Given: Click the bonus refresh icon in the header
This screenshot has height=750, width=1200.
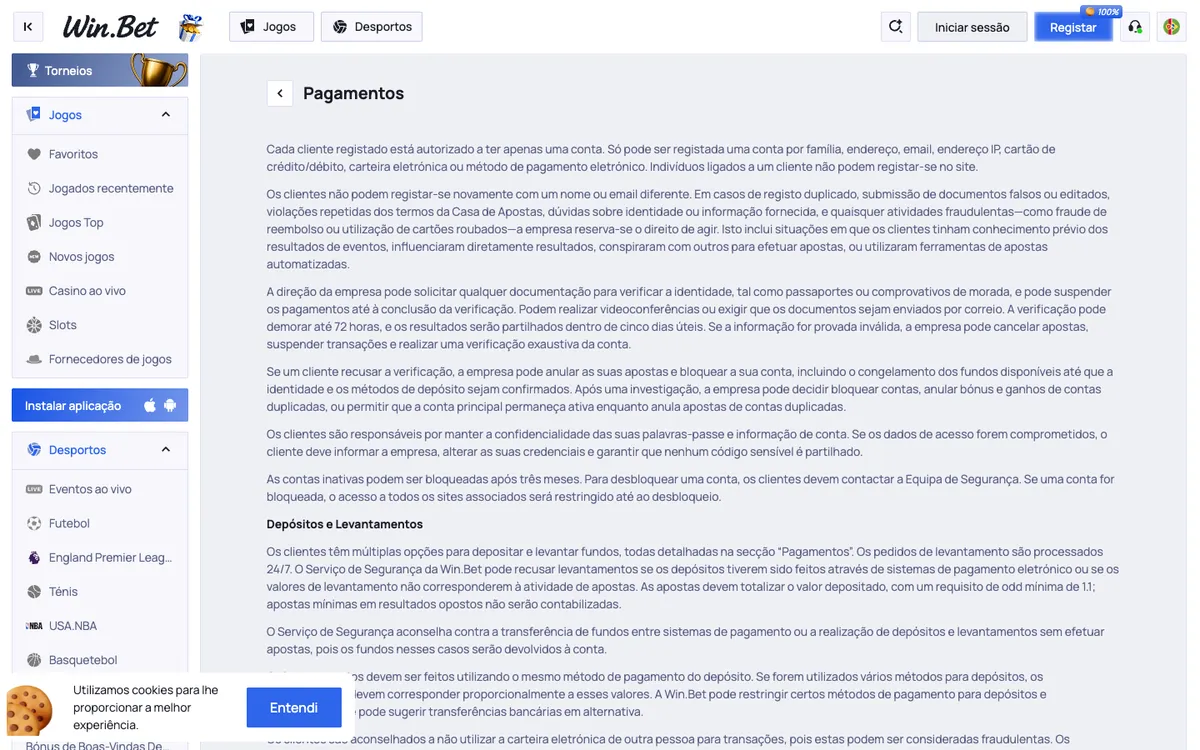Looking at the screenshot, I should pyautogui.click(x=896, y=27).
